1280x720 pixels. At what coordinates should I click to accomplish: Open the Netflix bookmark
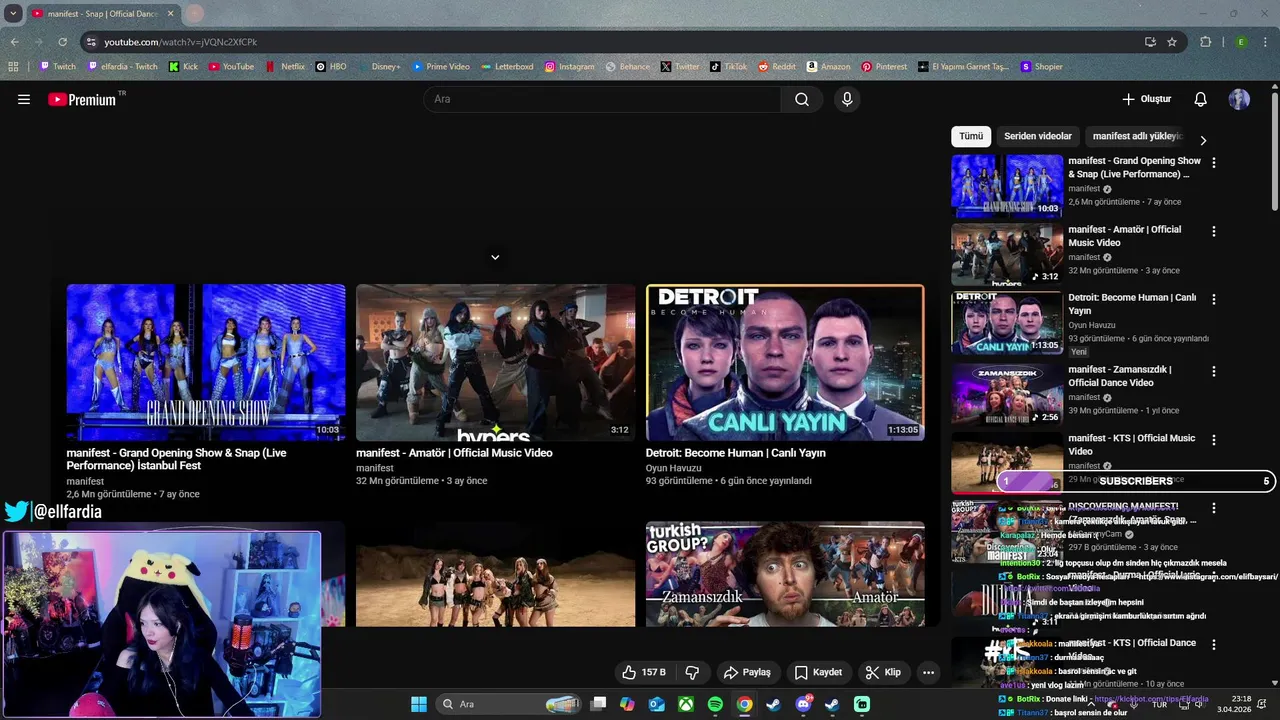(286, 67)
